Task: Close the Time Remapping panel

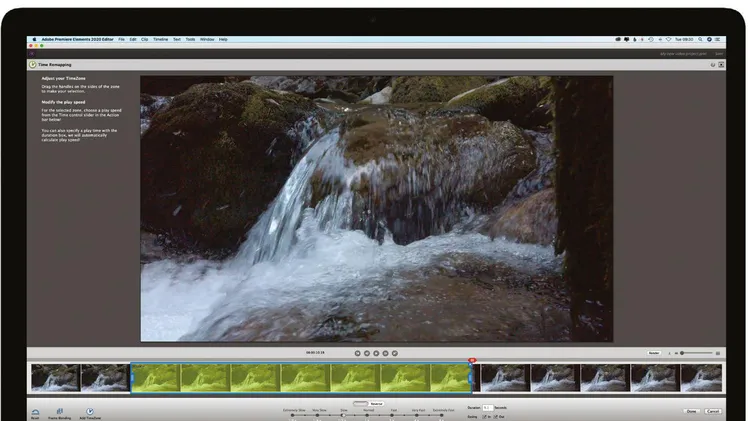Action: click(x=721, y=65)
